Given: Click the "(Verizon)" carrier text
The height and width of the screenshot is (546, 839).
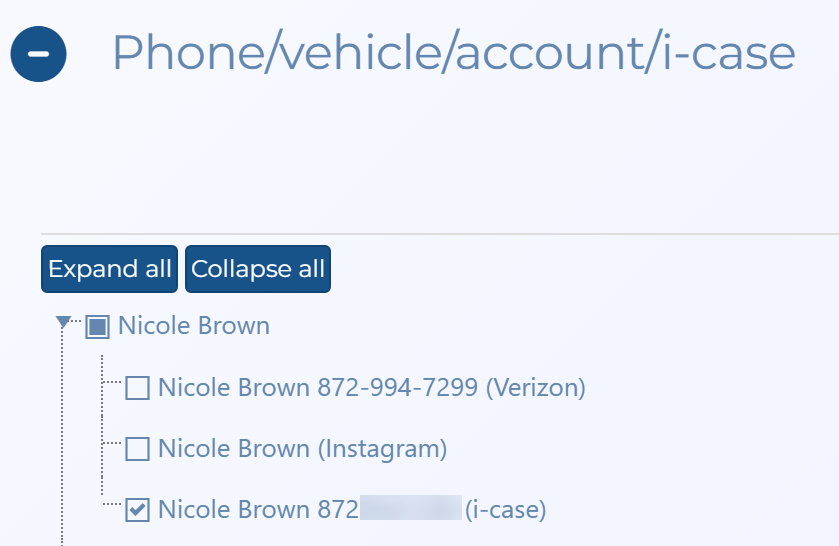Looking at the screenshot, I should [x=535, y=388].
